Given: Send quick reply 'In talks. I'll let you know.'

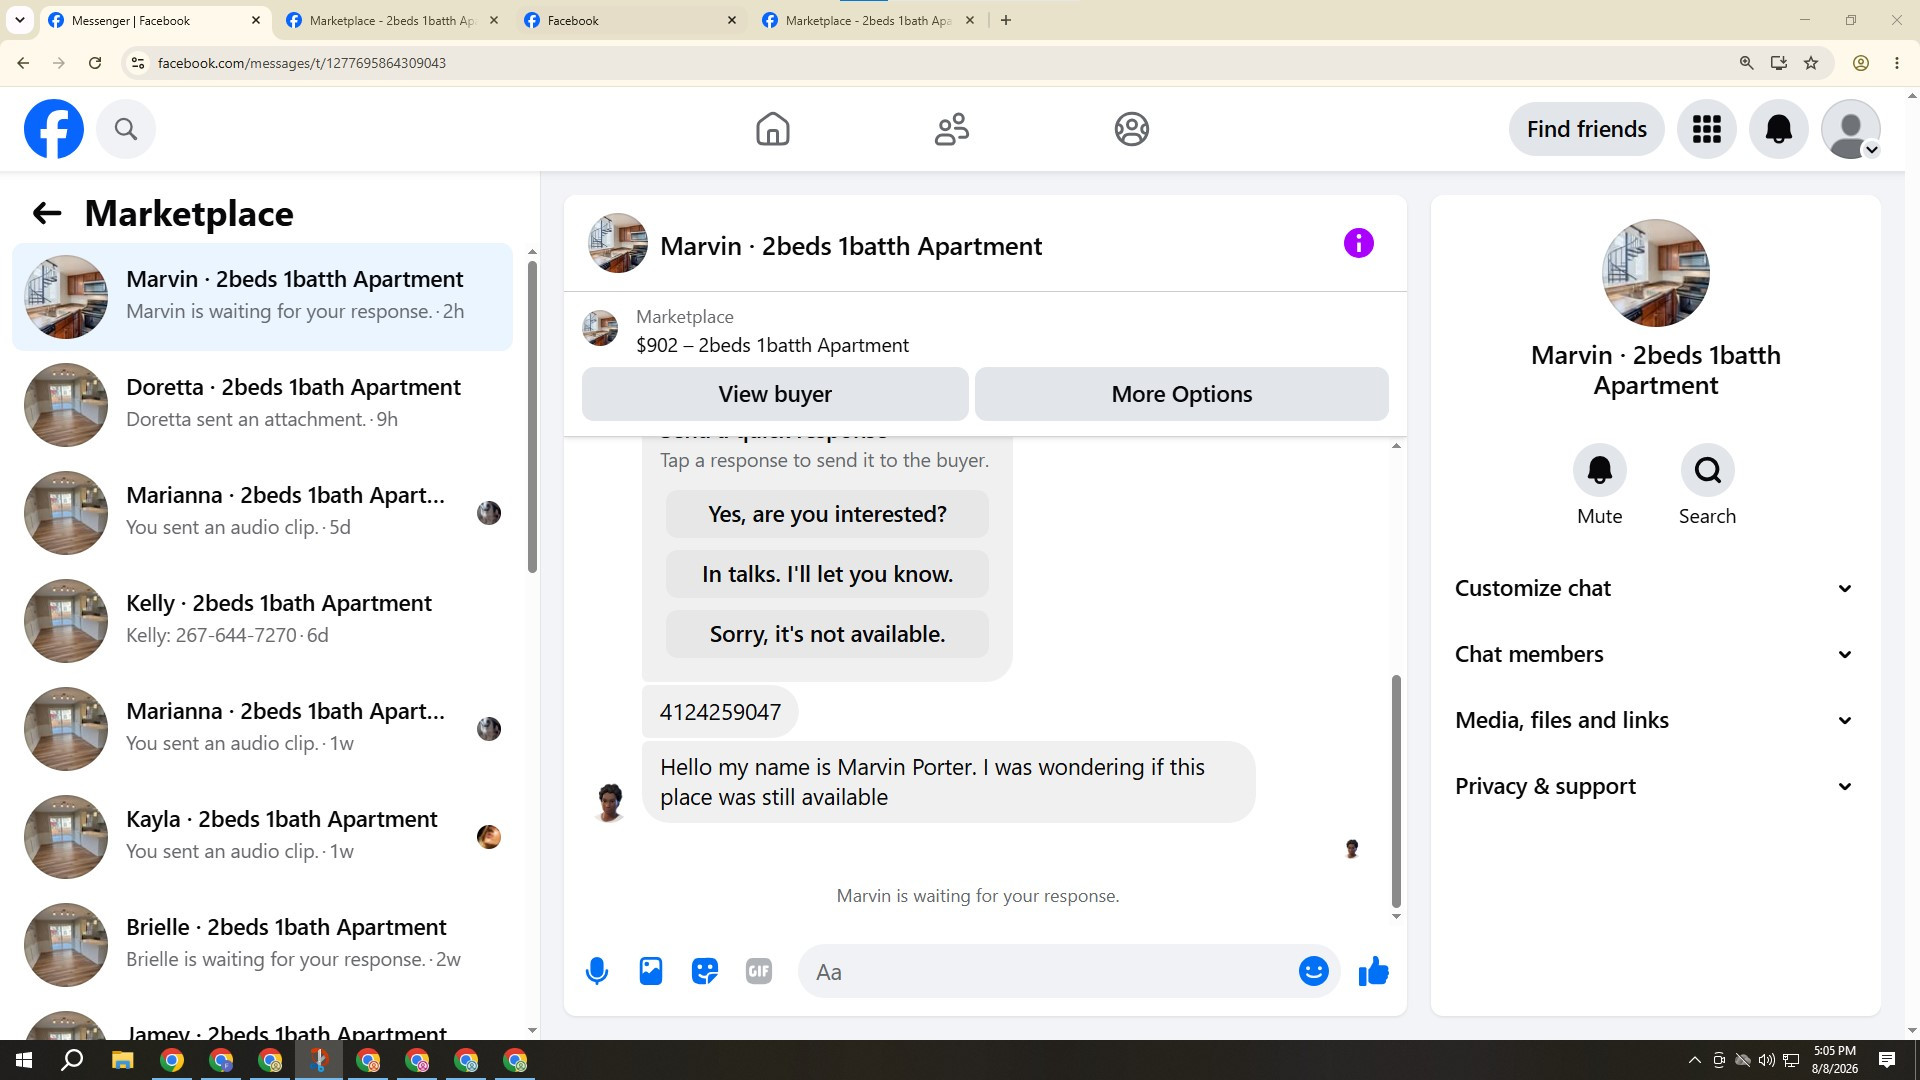Looking at the screenshot, I should [827, 574].
